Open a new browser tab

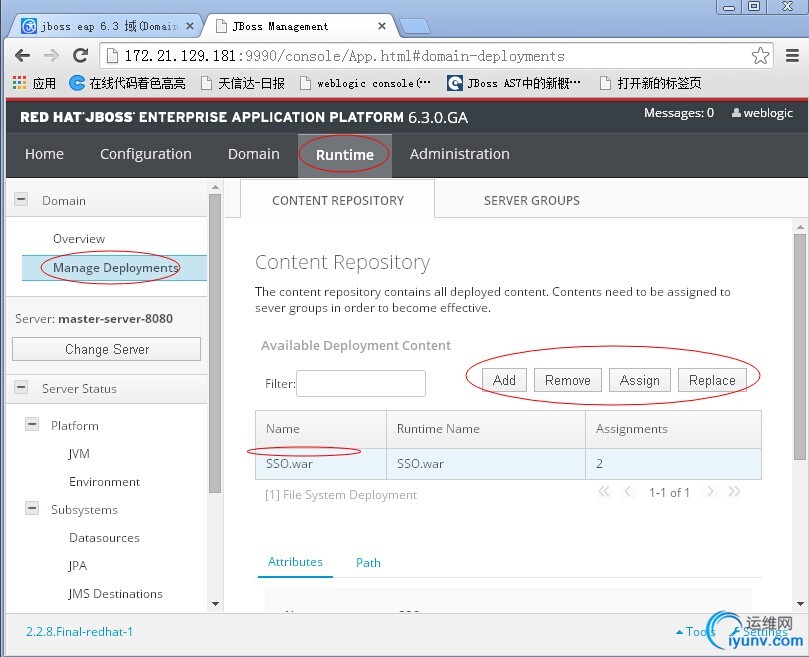click(x=415, y=26)
